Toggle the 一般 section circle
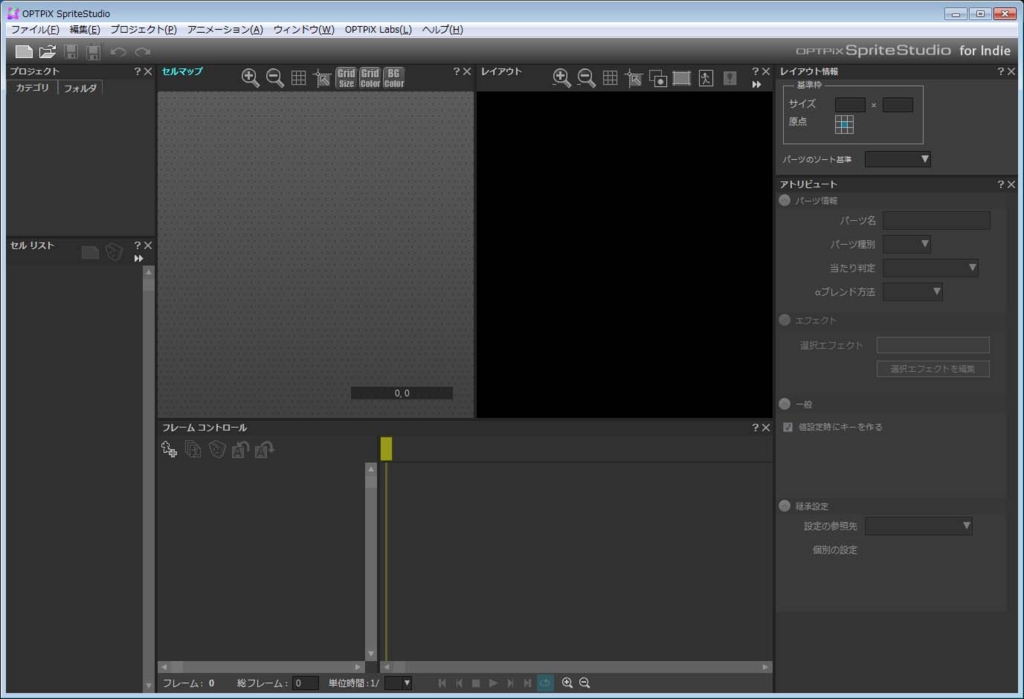Screen dimensions: 1024x699 point(784,404)
